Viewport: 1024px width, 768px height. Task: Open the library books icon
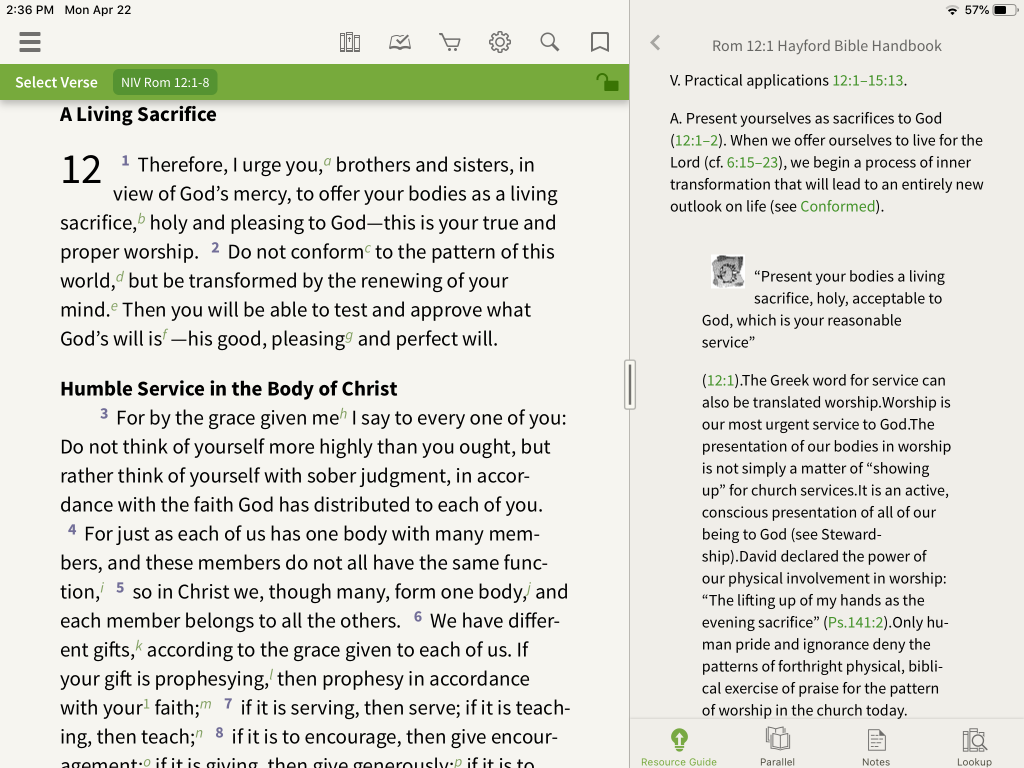[350, 42]
